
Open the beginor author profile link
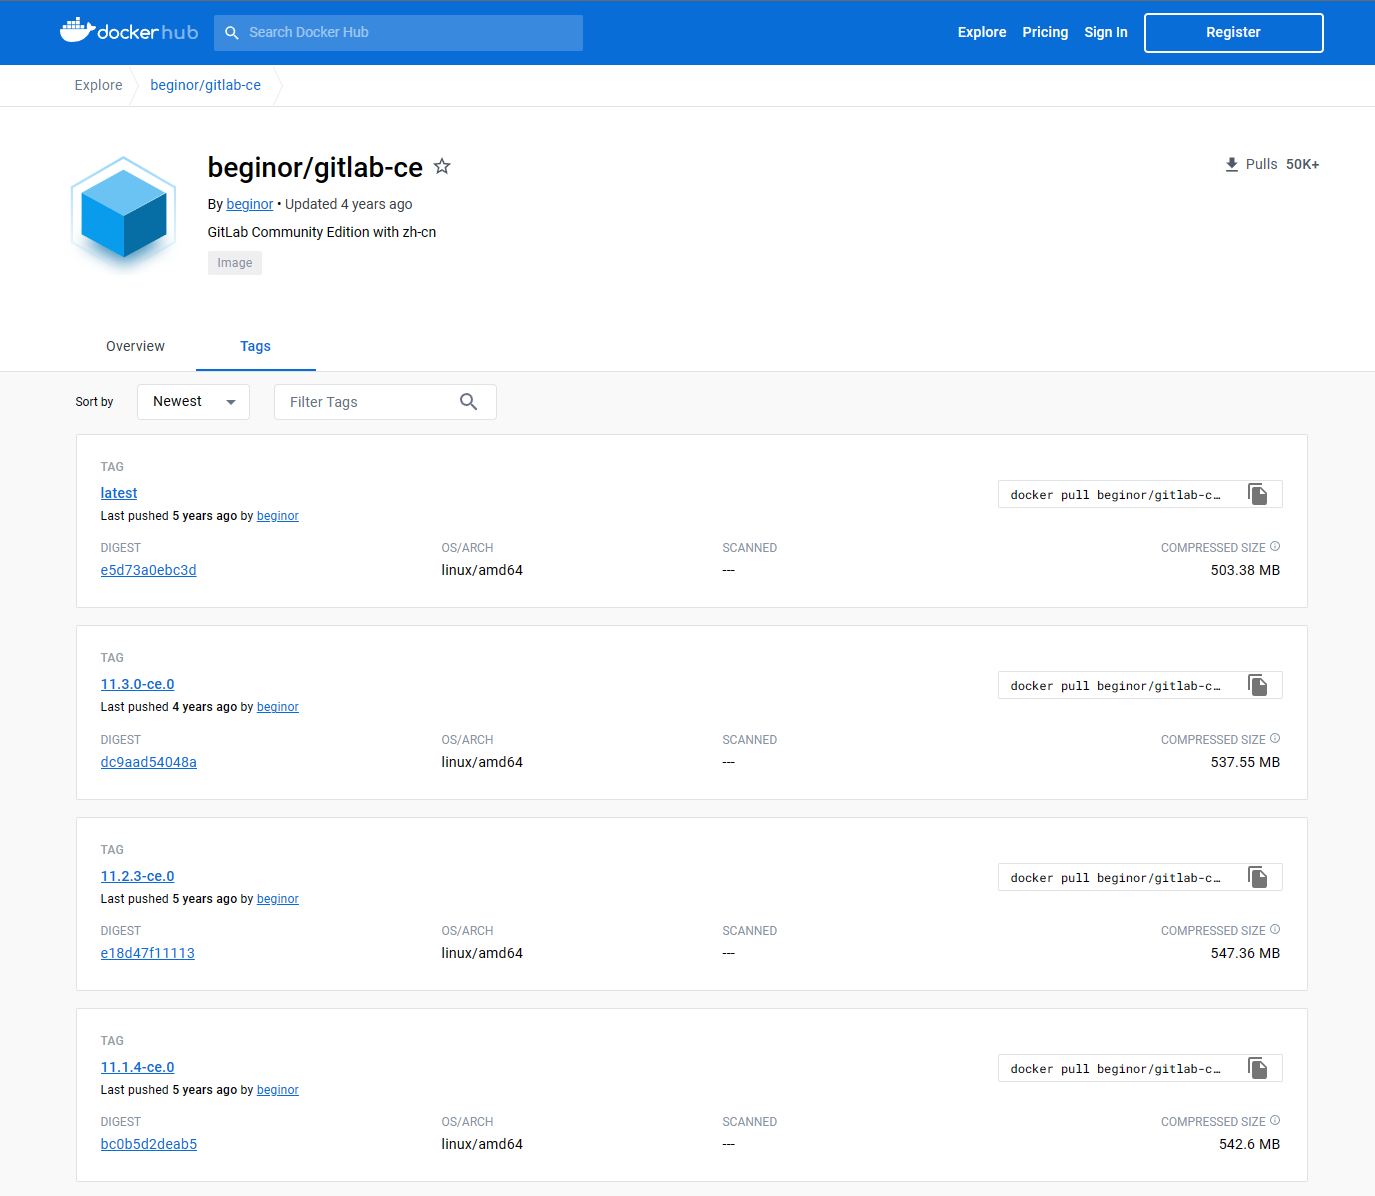point(250,204)
